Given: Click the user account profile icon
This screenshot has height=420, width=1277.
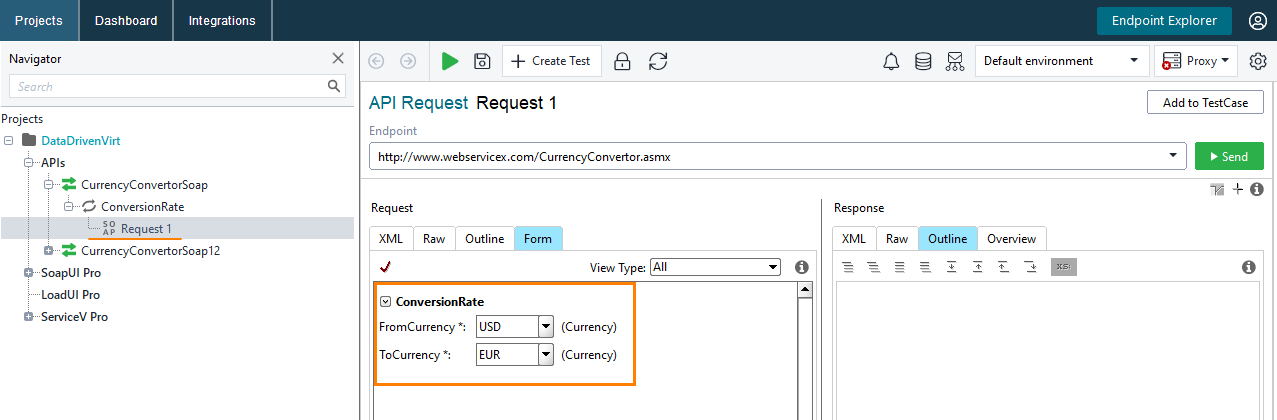Looking at the screenshot, I should 1257,20.
